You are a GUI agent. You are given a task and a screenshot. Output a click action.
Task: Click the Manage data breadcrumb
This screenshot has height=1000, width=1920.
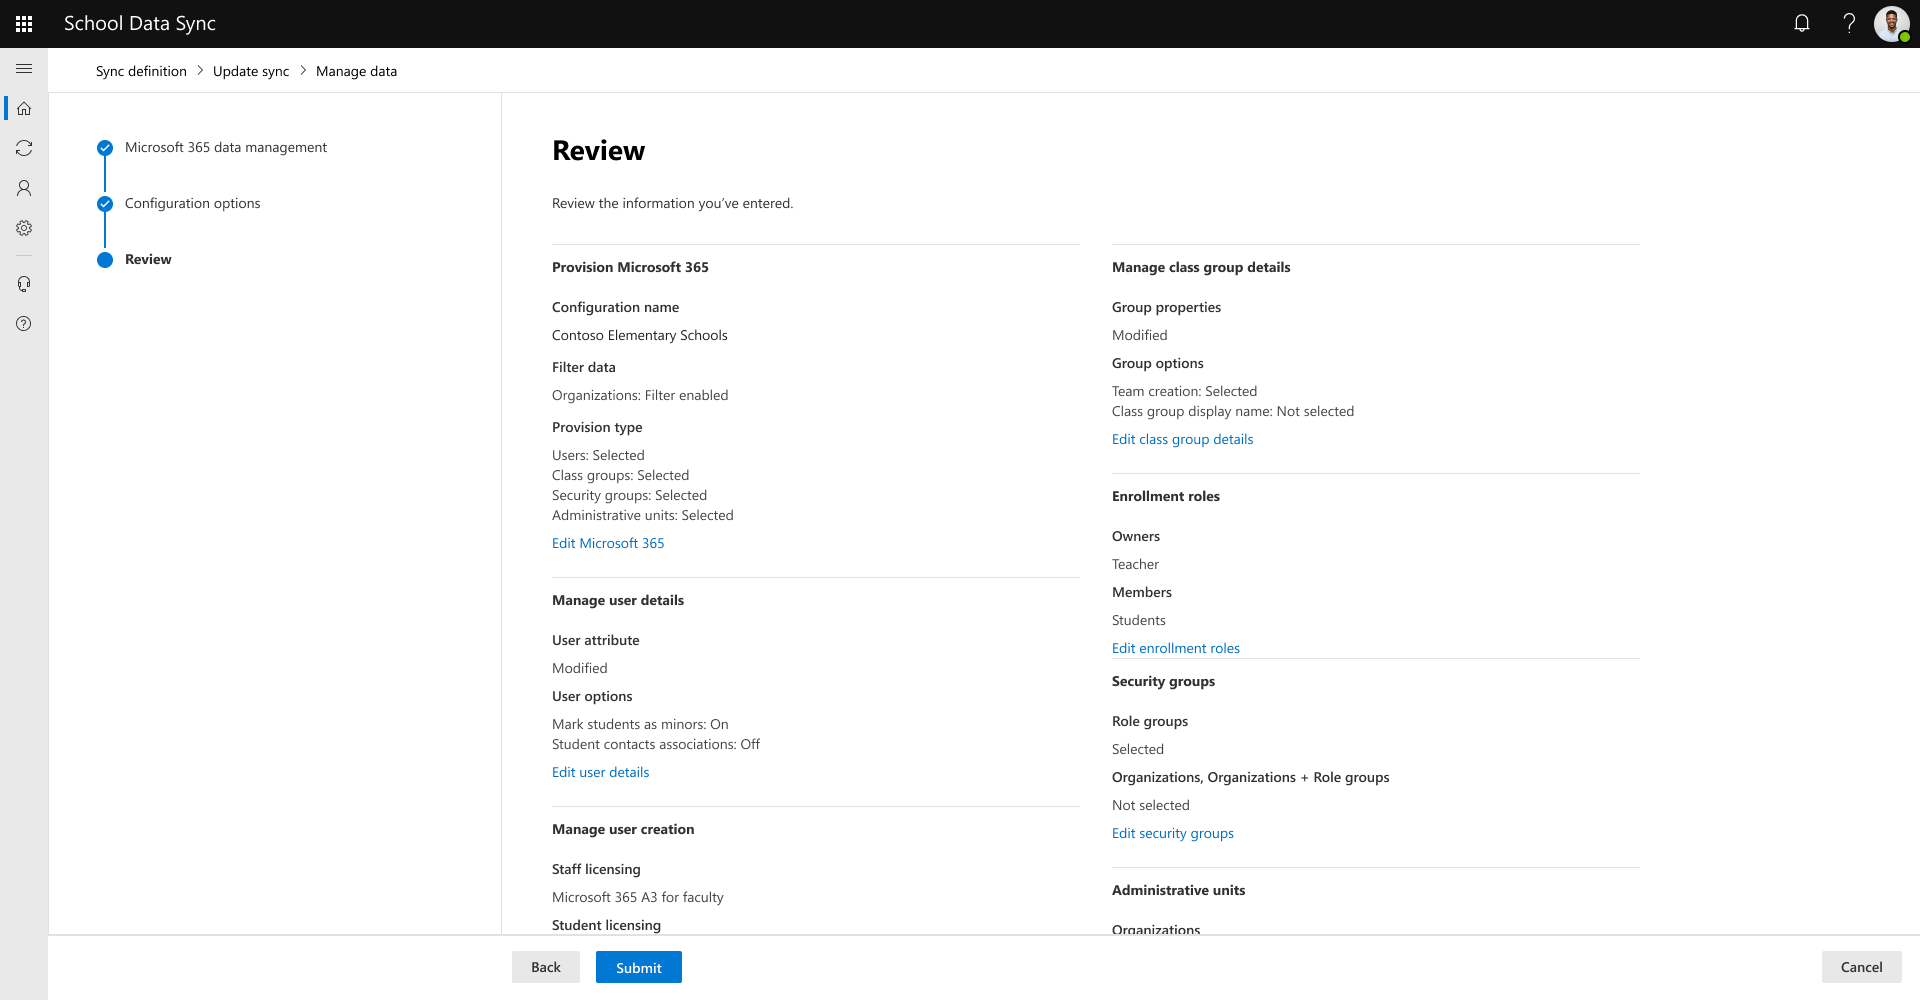point(356,71)
